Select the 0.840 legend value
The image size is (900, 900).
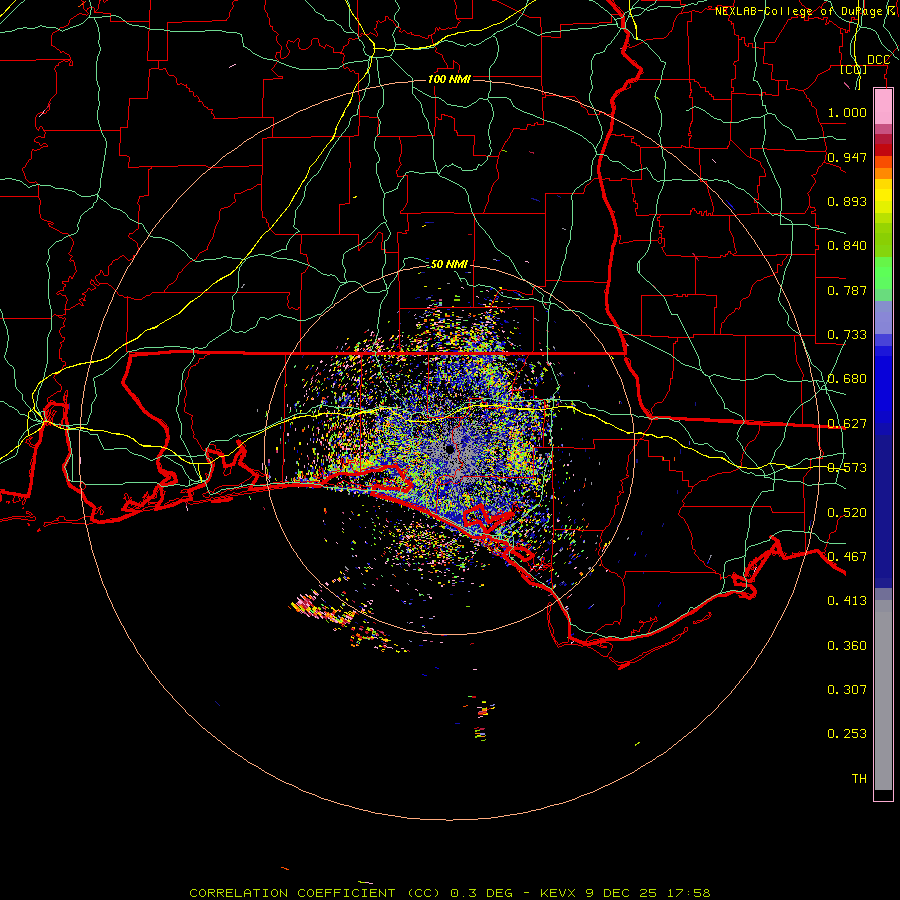847,246
